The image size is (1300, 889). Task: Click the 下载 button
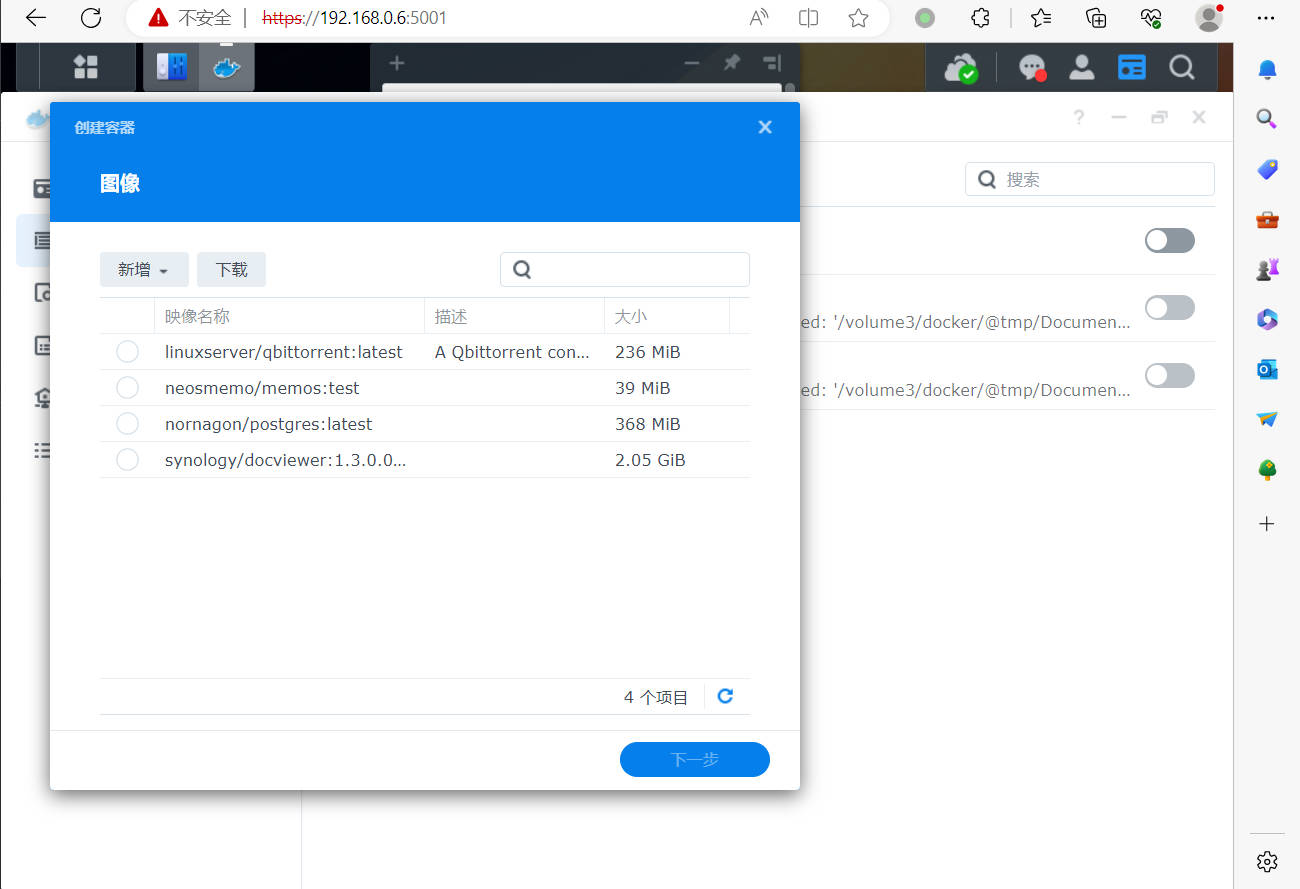click(x=231, y=269)
